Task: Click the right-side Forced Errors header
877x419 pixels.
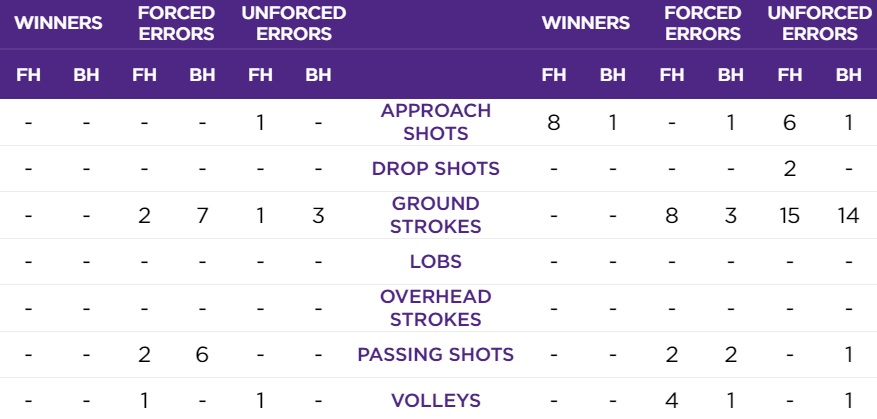Action: coord(703,24)
